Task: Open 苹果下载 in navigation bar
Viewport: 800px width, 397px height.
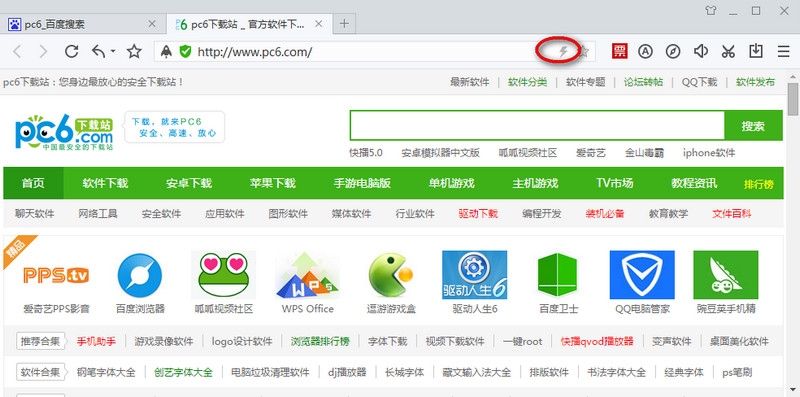Action: [272, 183]
